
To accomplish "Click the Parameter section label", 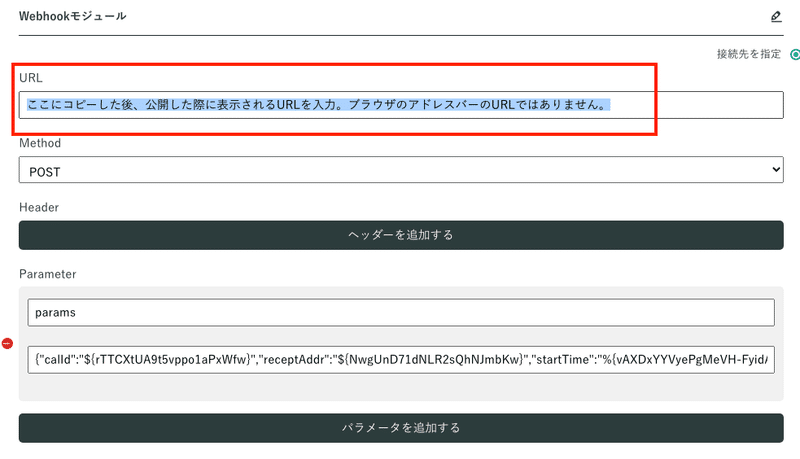I will tap(47, 274).
